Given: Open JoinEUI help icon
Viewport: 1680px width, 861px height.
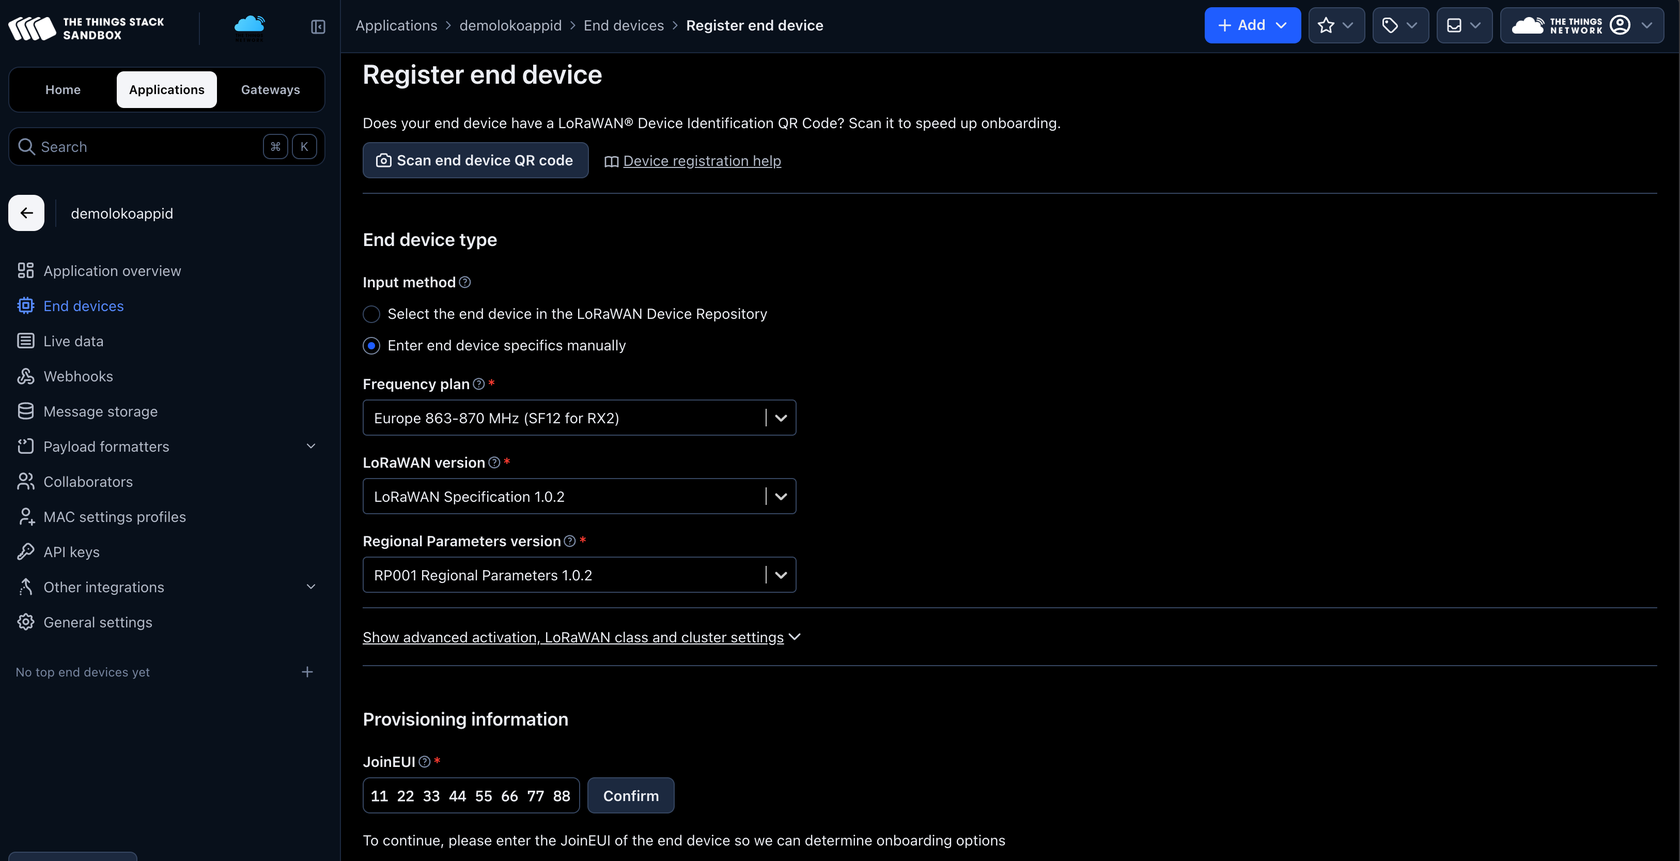Looking at the screenshot, I should tap(425, 762).
